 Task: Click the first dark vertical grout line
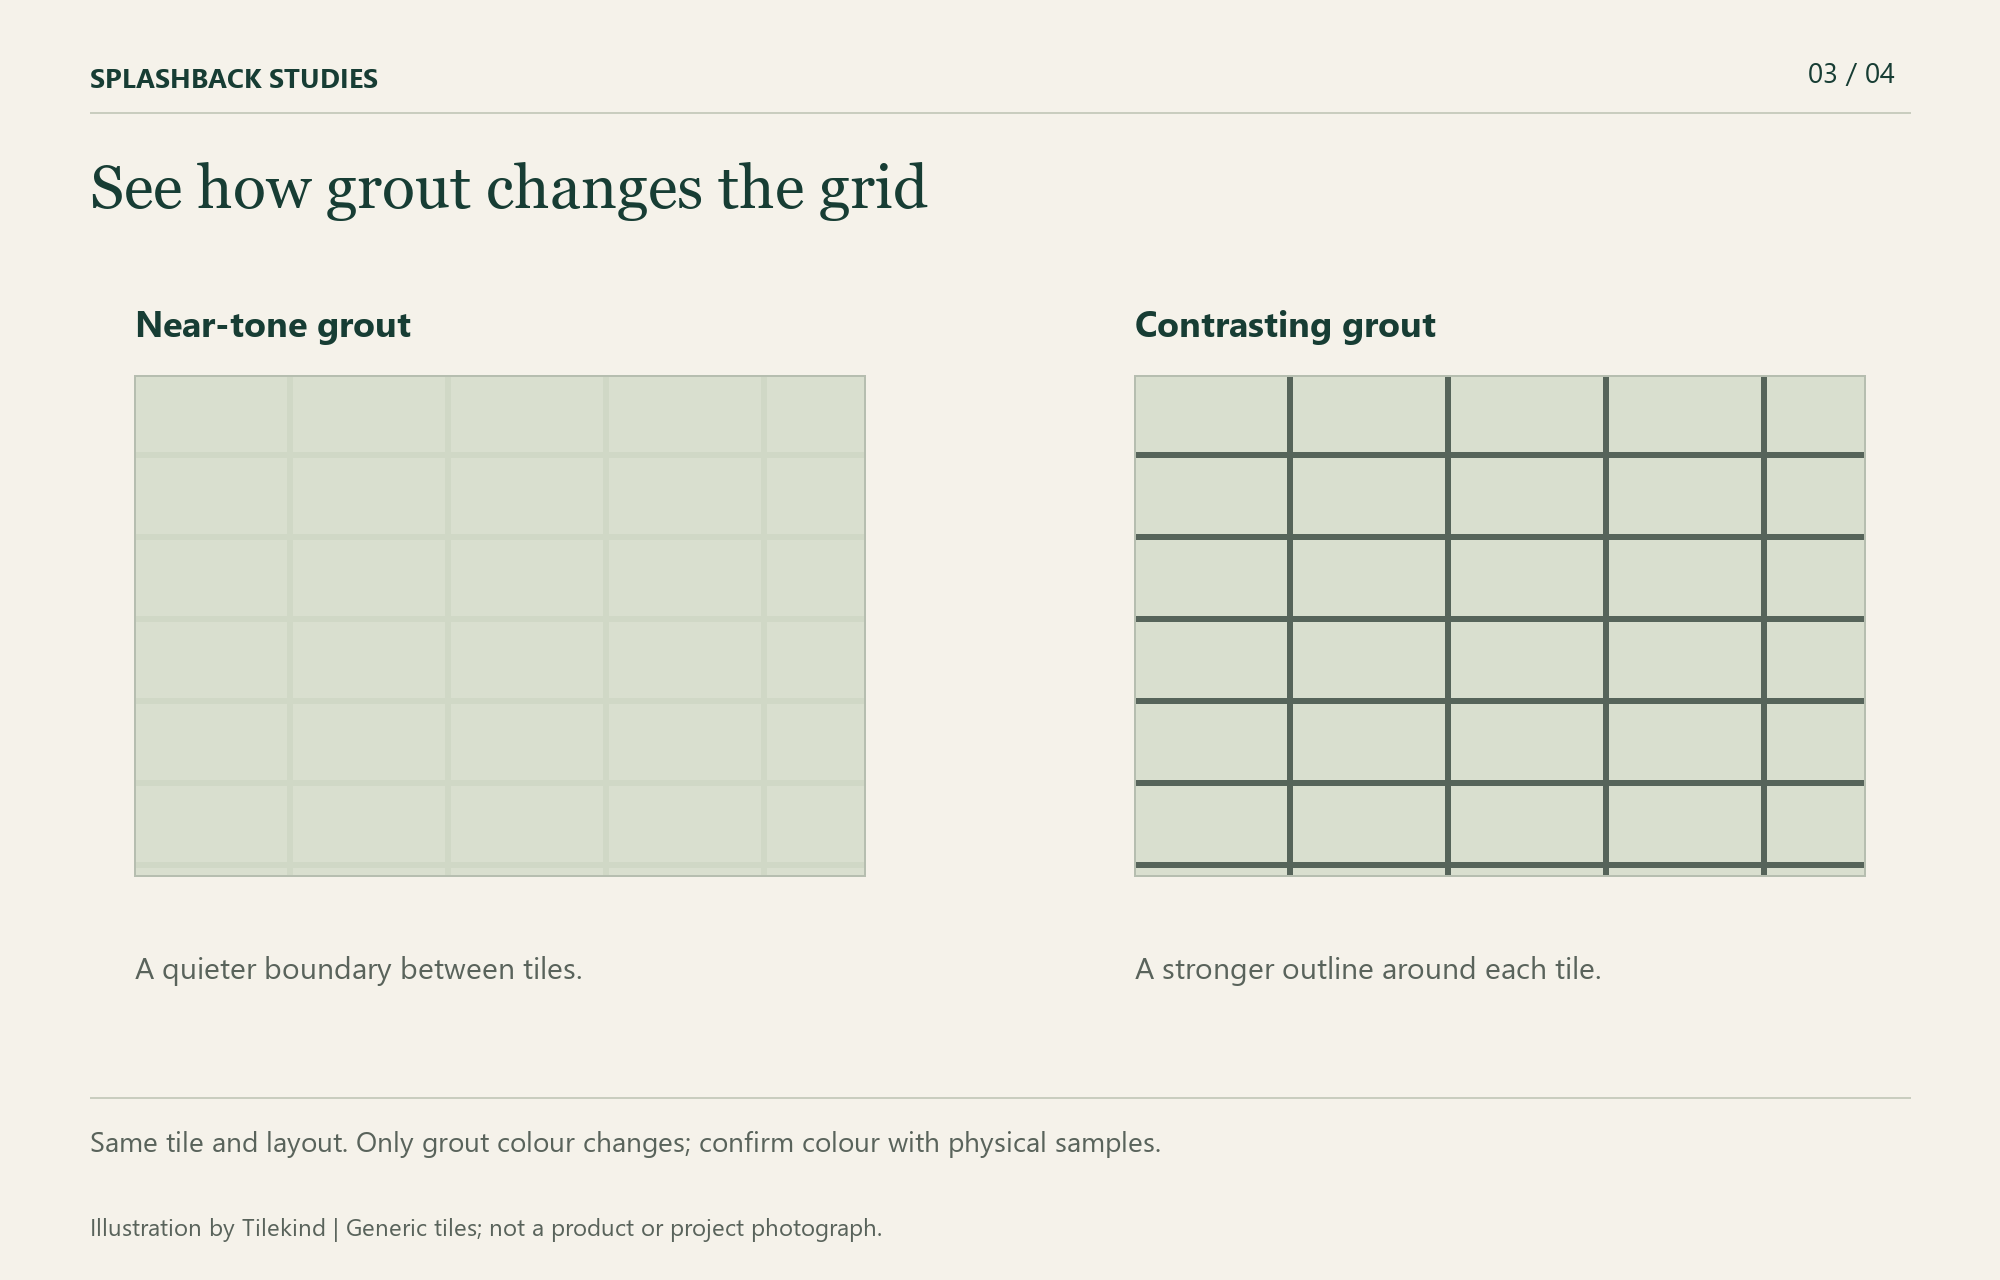coord(1290,626)
